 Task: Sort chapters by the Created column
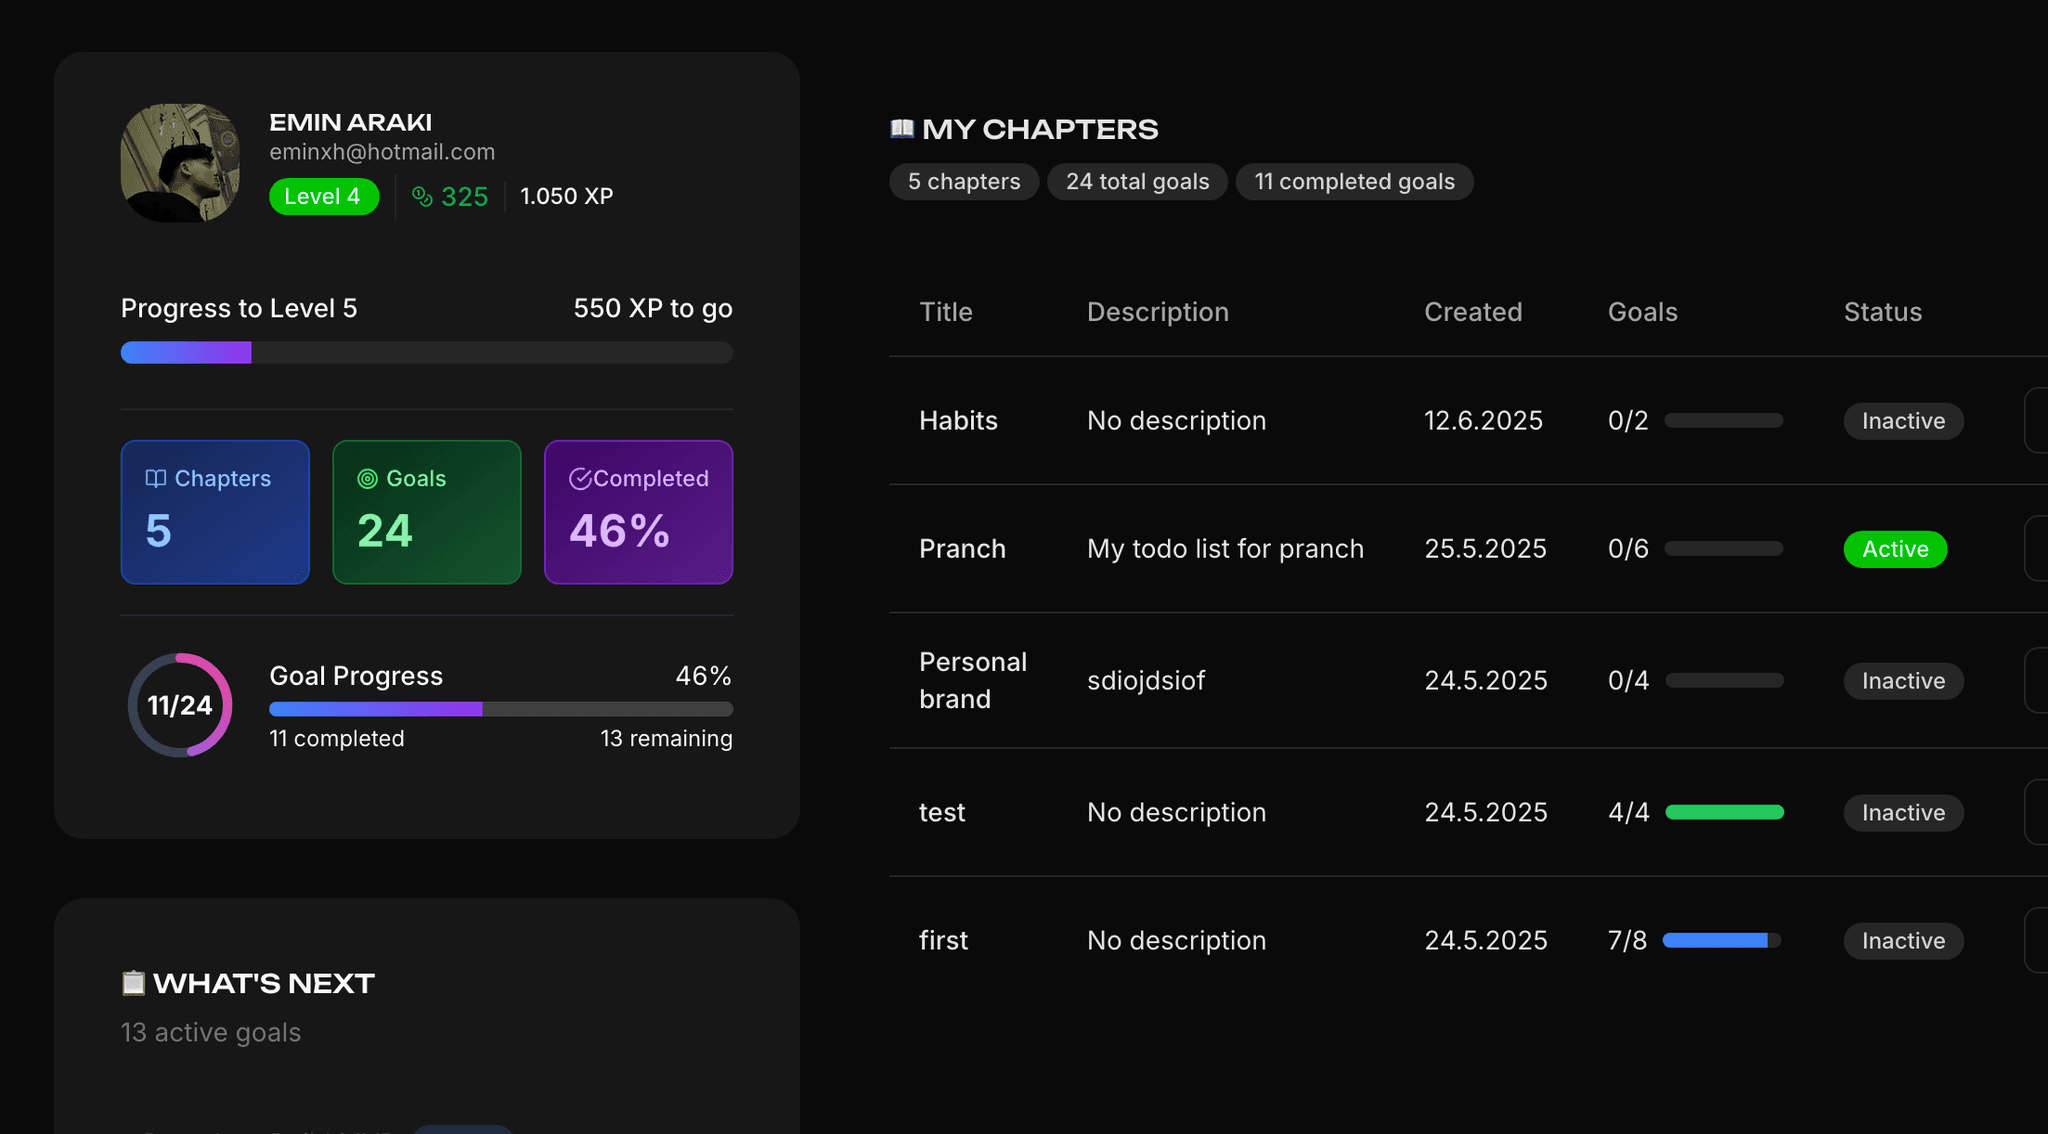point(1473,312)
